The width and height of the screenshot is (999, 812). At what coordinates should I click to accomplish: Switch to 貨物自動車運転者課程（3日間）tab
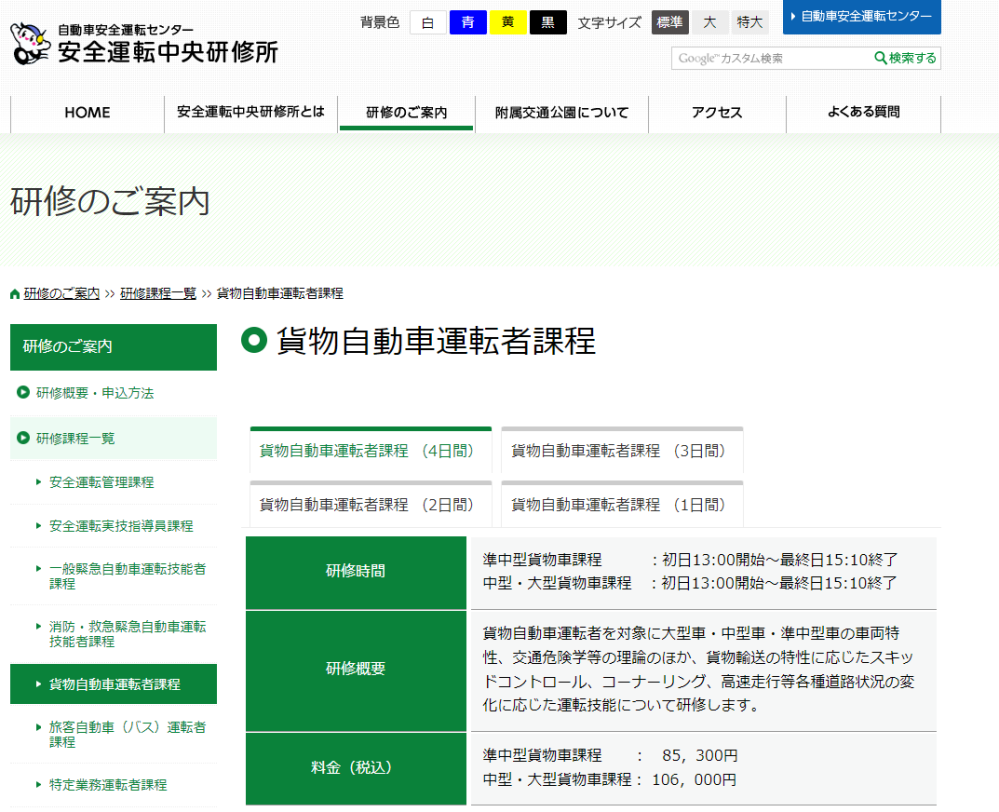pyautogui.click(x=622, y=451)
